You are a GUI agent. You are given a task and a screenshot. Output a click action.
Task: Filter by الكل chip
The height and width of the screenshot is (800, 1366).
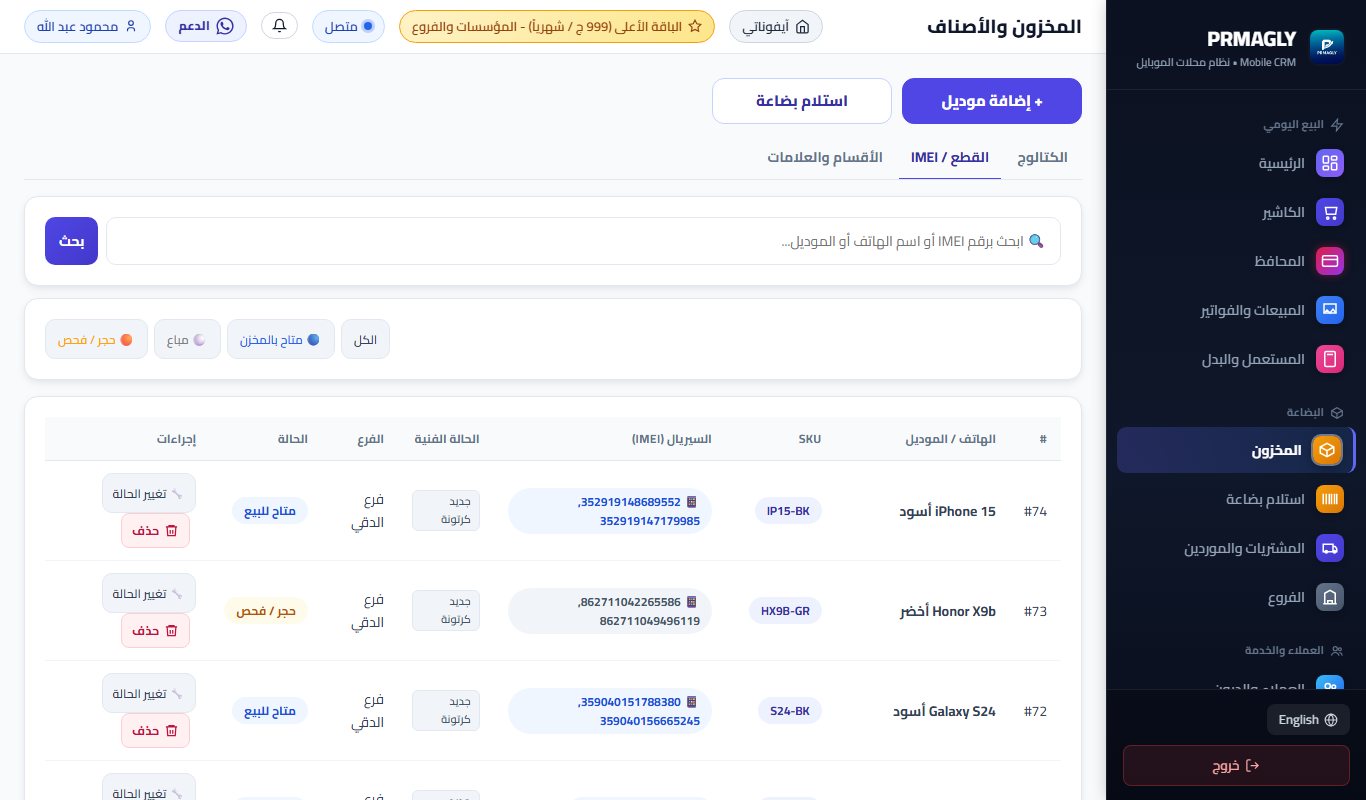[x=365, y=339]
